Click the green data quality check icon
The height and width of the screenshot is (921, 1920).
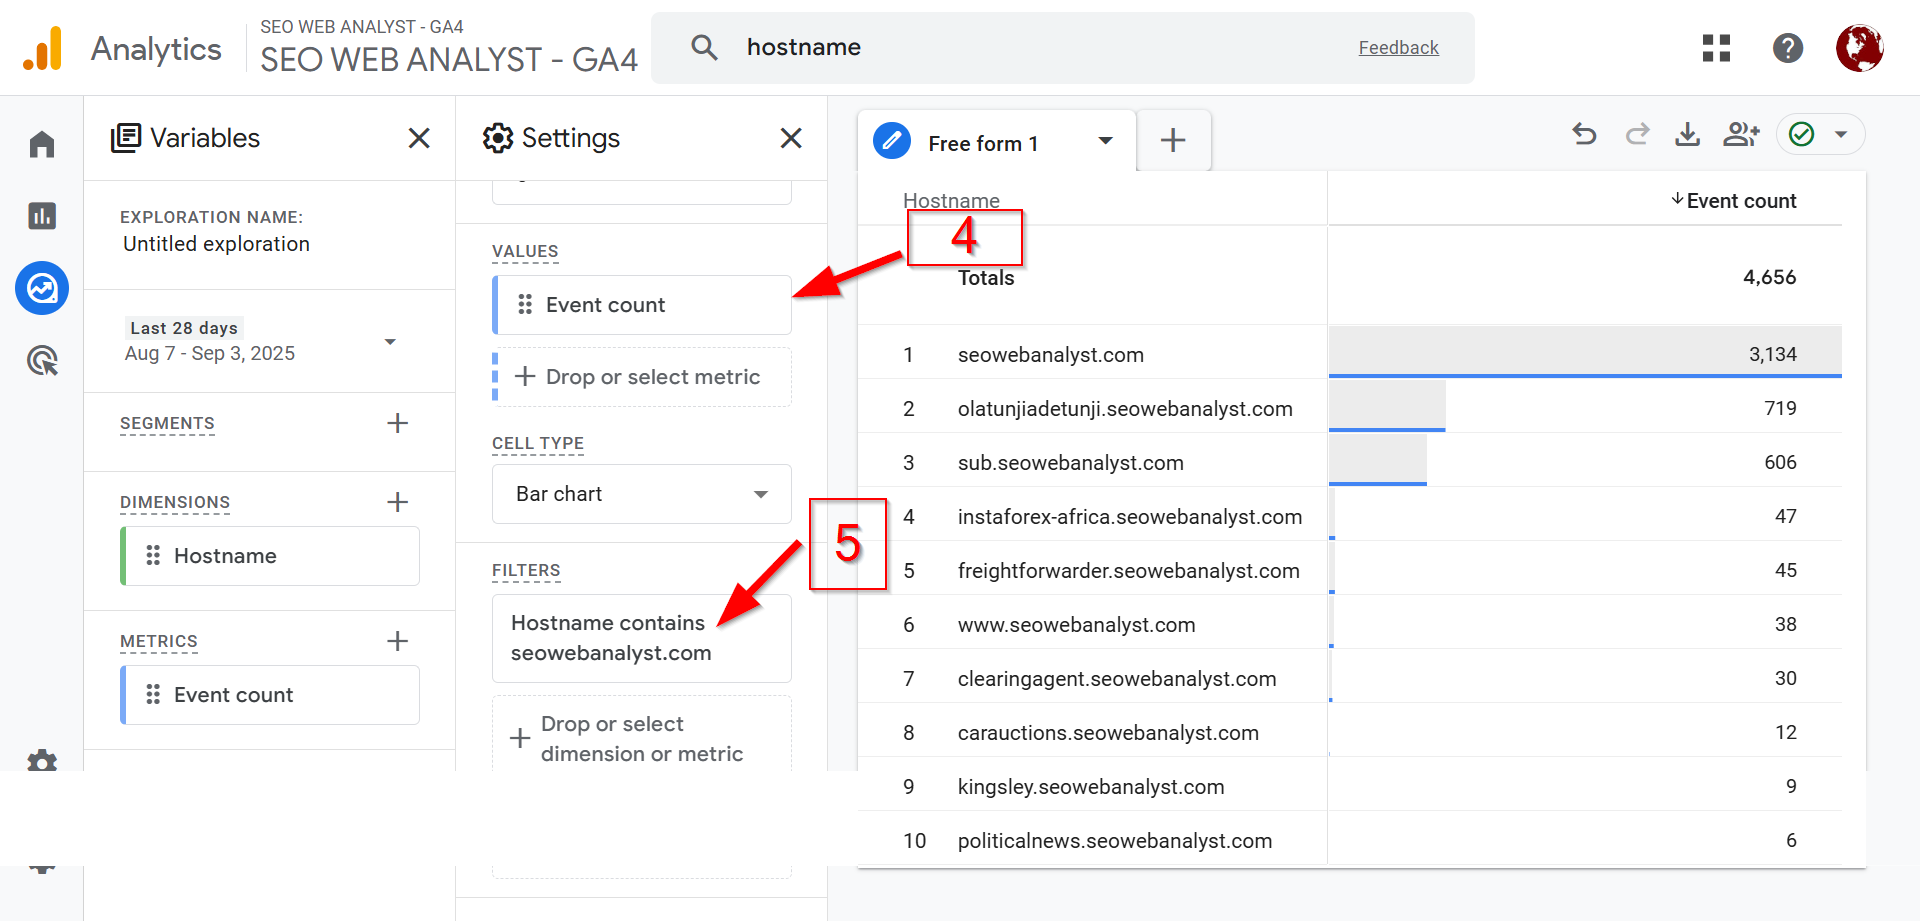[x=1802, y=134]
